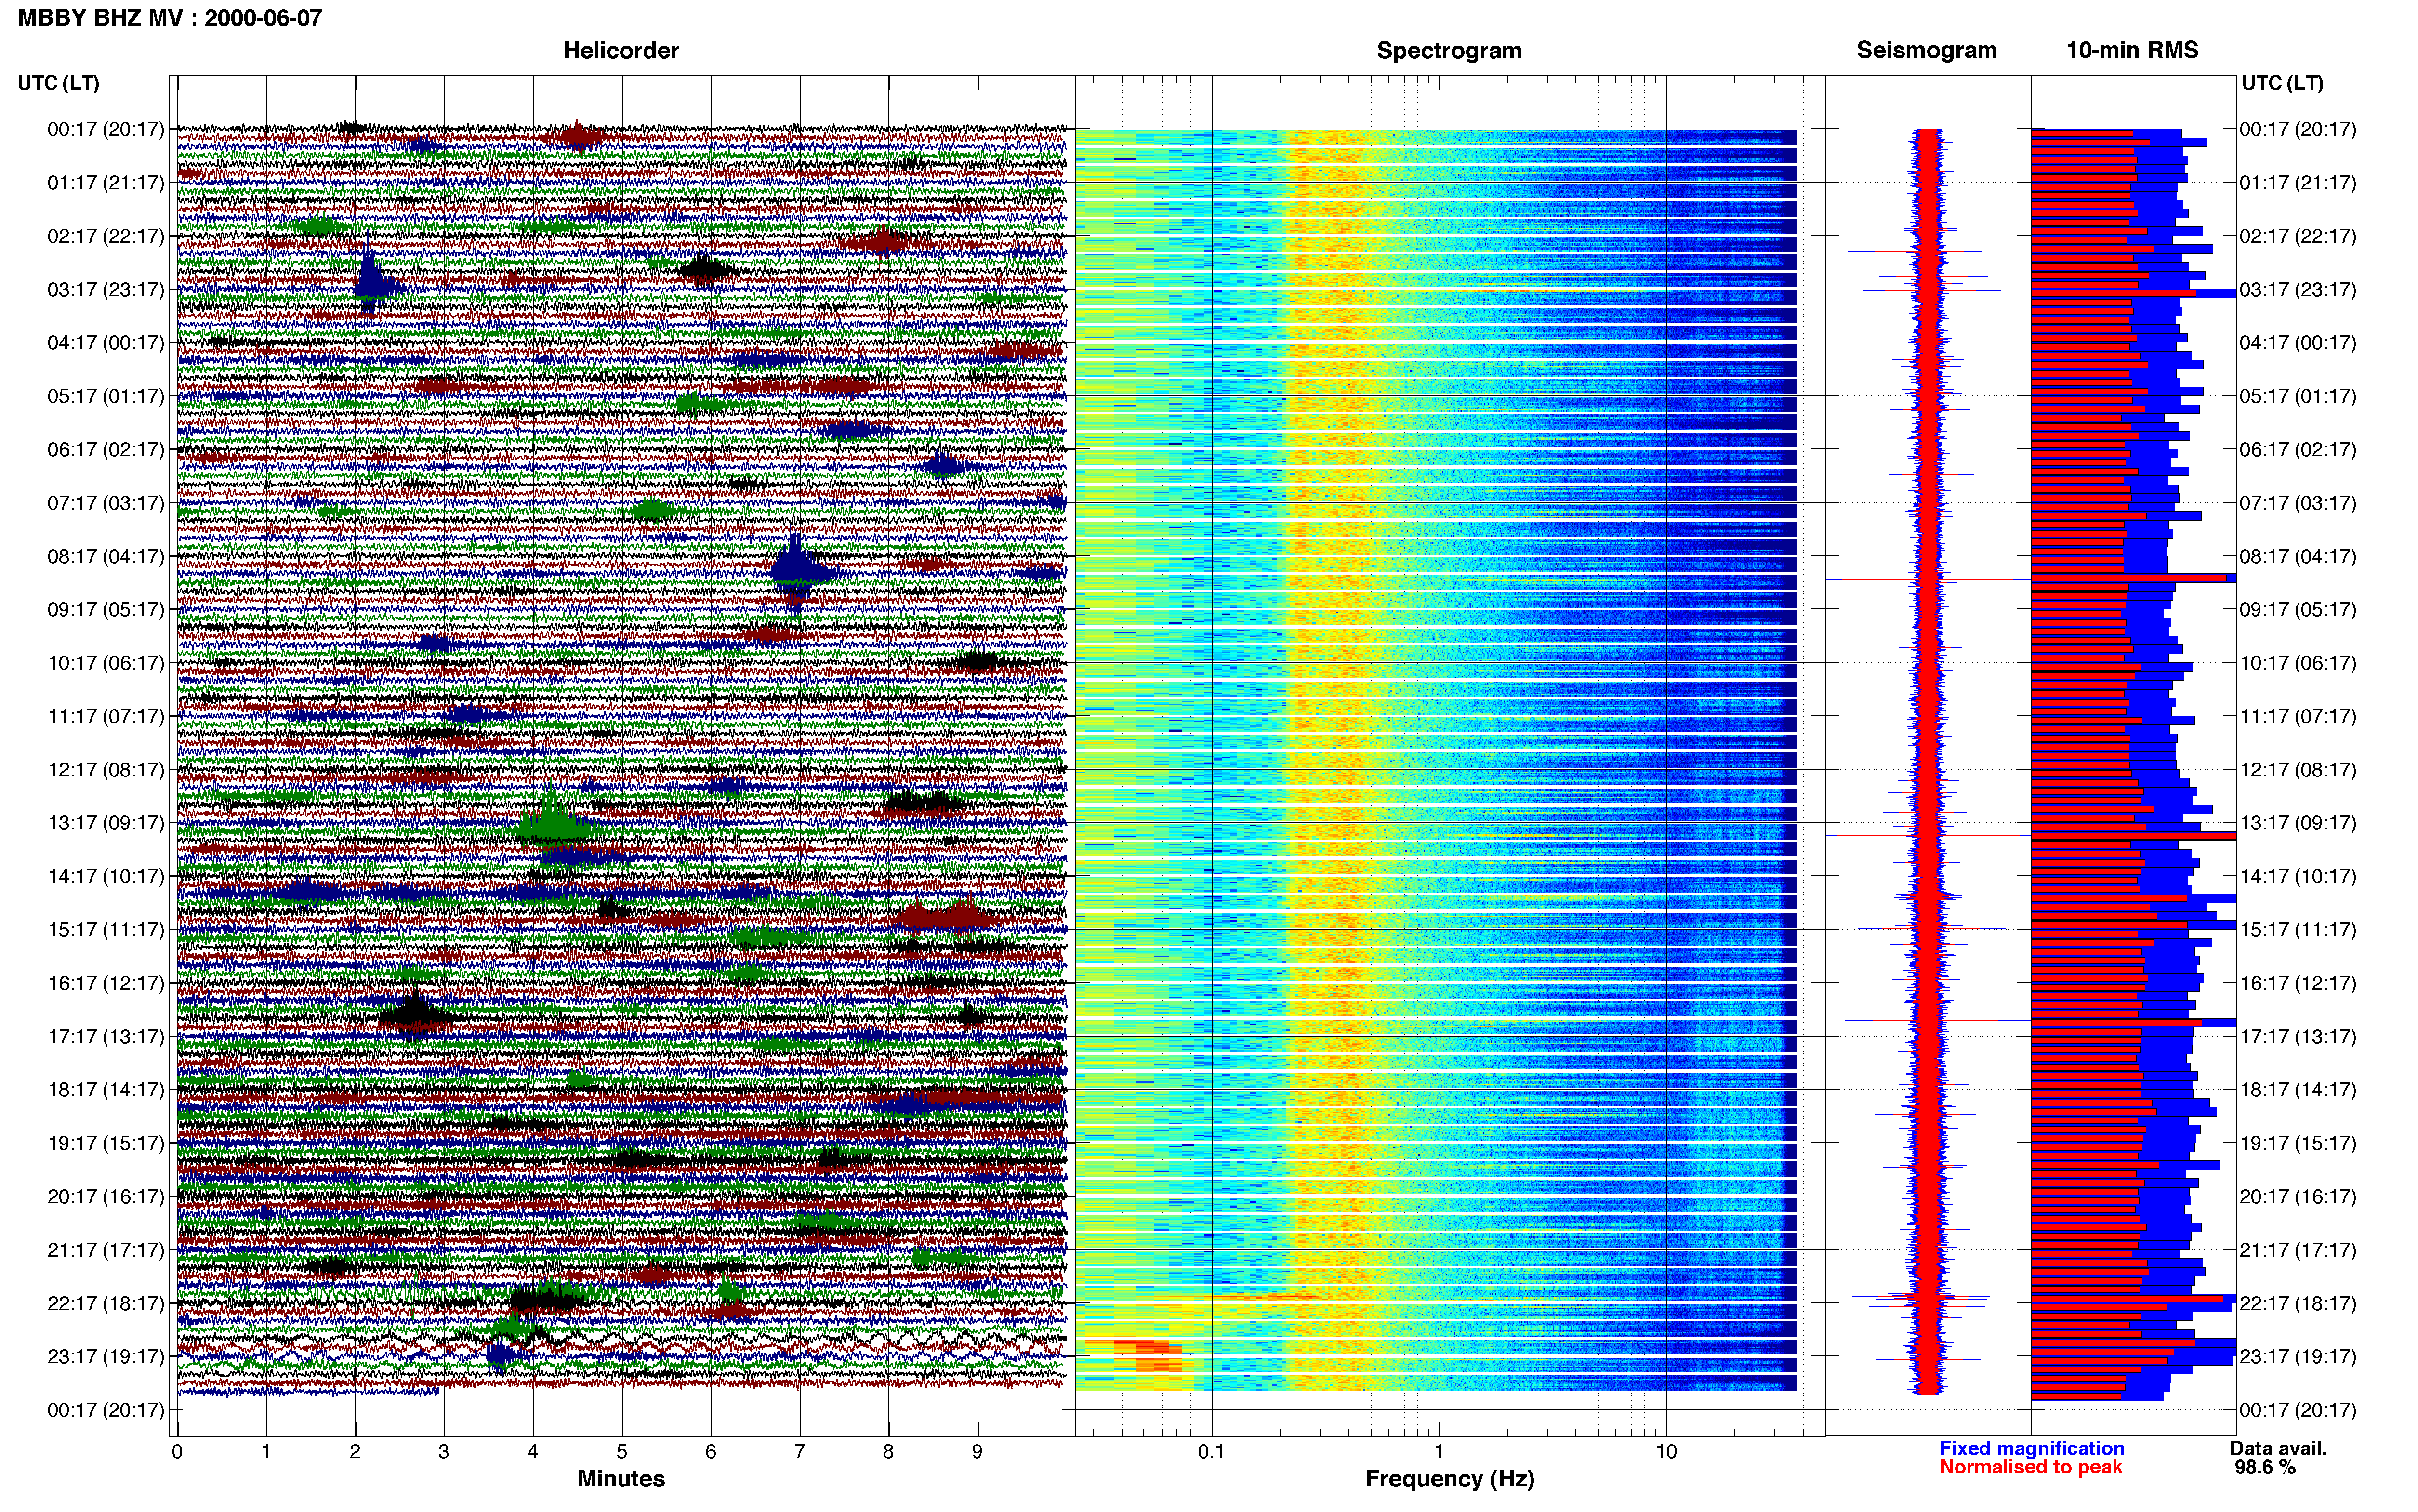Click the '98.6 %' data availability value

click(x=2265, y=1468)
